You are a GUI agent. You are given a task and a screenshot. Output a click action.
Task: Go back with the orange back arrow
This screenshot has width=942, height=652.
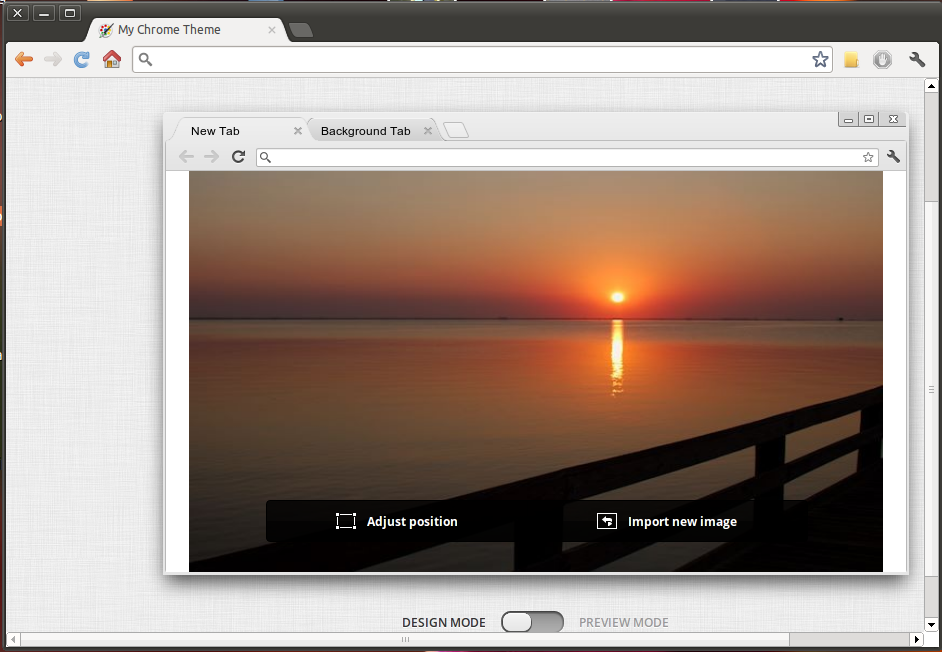(x=24, y=59)
